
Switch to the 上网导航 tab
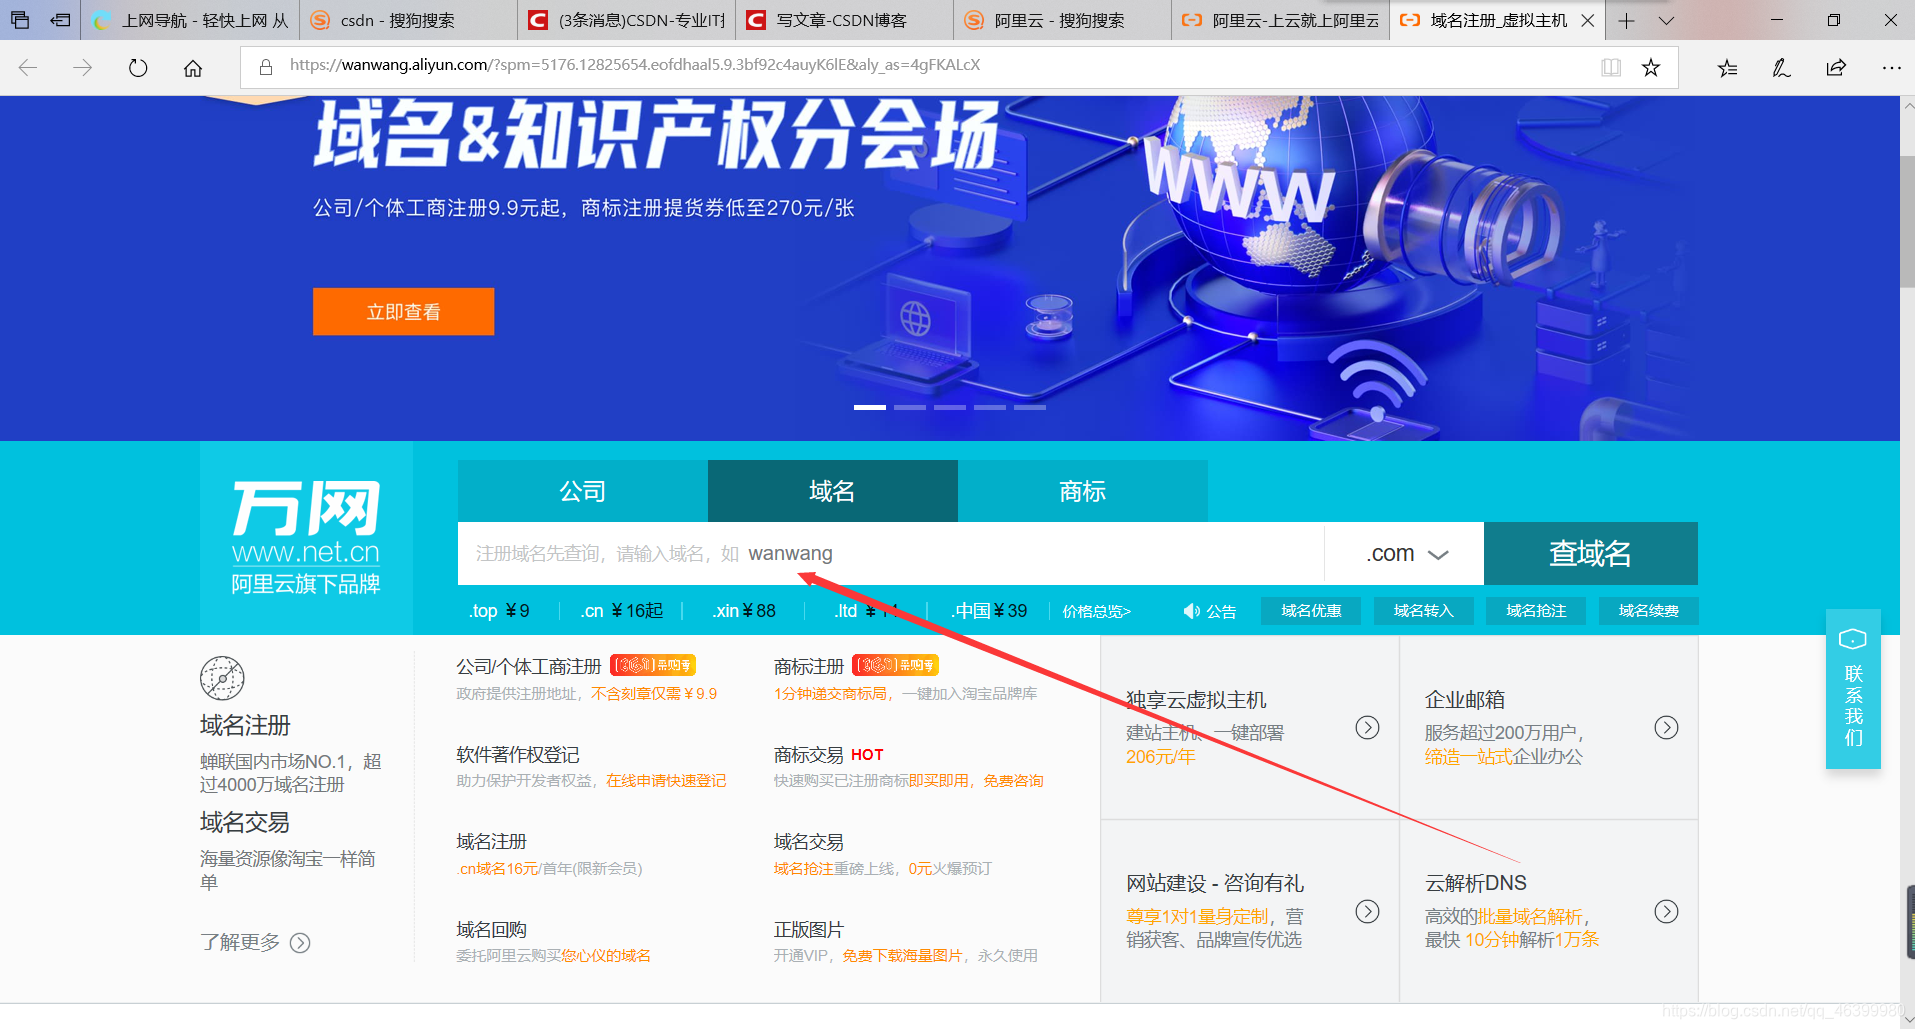190,20
